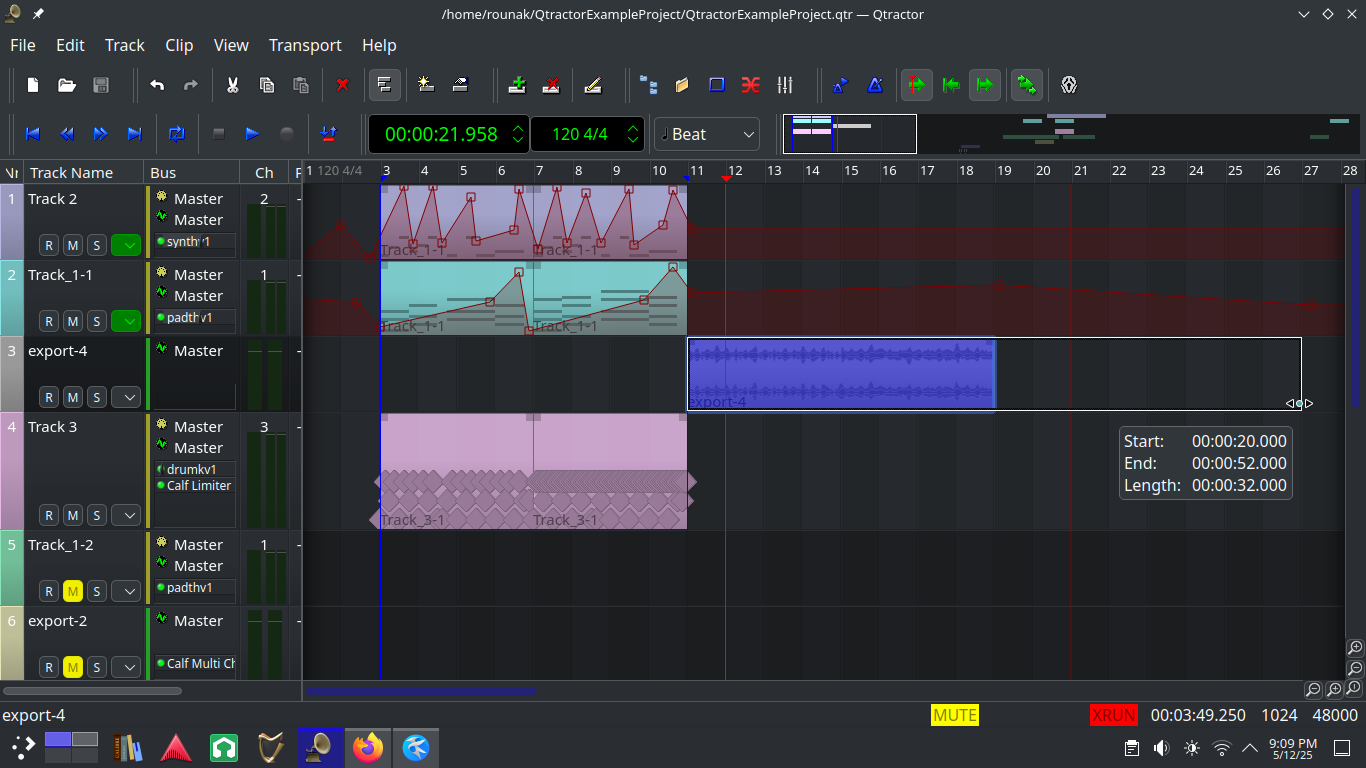The height and width of the screenshot is (768, 1366).
Task: Mute Track 3 with its M button
Action: pos(72,515)
